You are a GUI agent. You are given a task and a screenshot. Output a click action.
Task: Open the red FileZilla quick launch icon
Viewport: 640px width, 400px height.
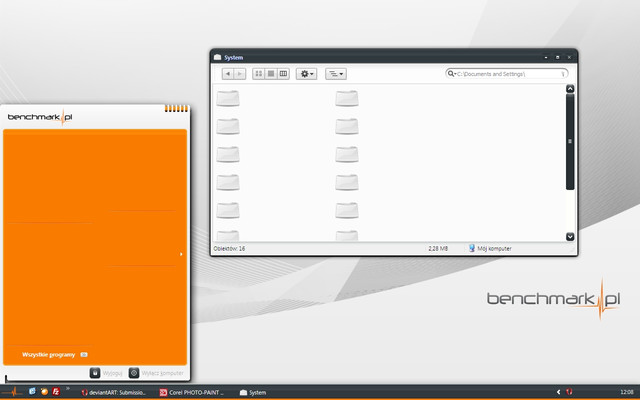click(x=56, y=391)
